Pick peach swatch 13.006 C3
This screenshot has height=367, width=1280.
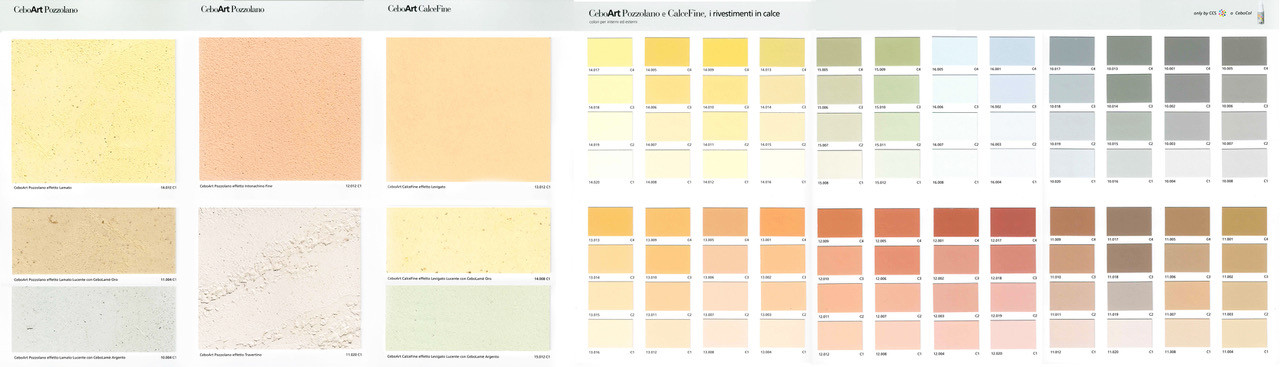tap(726, 260)
